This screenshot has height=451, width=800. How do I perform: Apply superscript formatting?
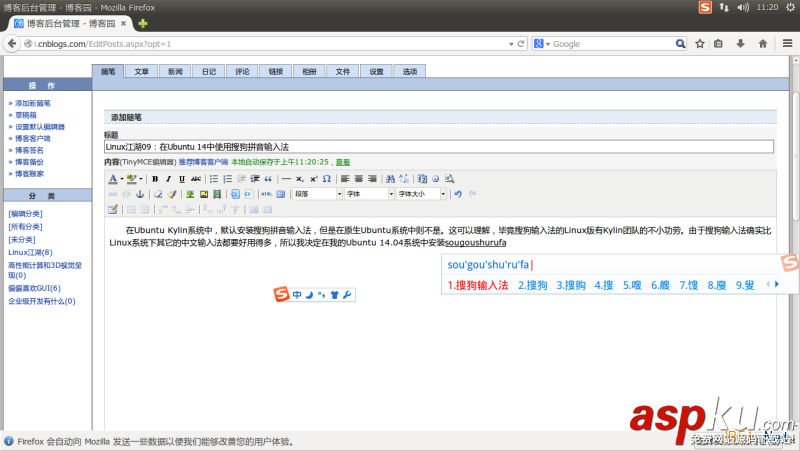tap(314, 179)
